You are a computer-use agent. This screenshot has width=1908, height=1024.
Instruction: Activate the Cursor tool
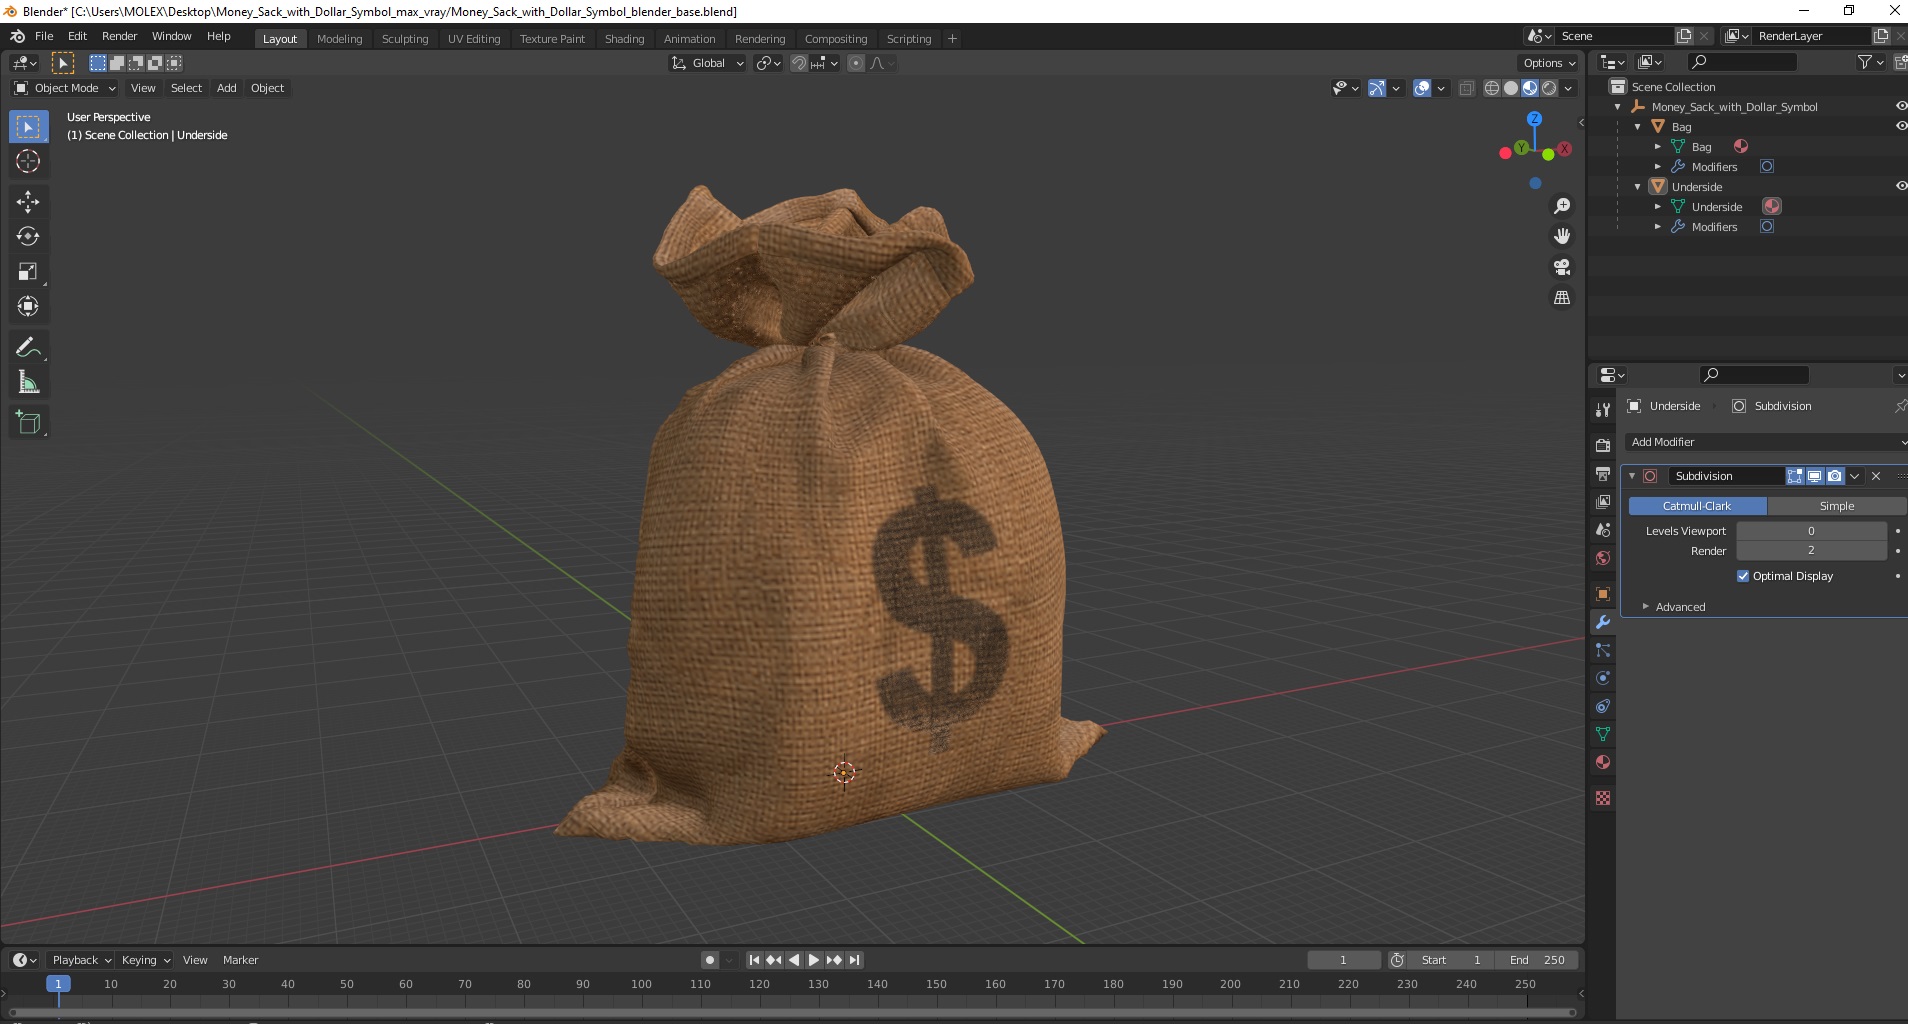pyautogui.click(x=28, y=161)
